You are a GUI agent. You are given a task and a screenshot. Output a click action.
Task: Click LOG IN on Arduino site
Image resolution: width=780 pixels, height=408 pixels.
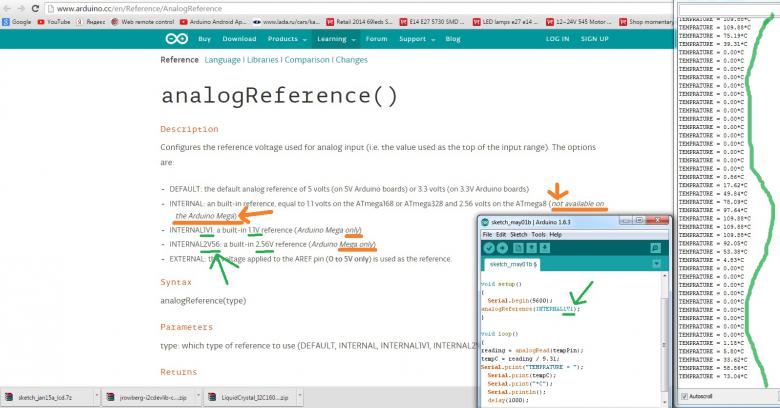(x=557, y=39)
